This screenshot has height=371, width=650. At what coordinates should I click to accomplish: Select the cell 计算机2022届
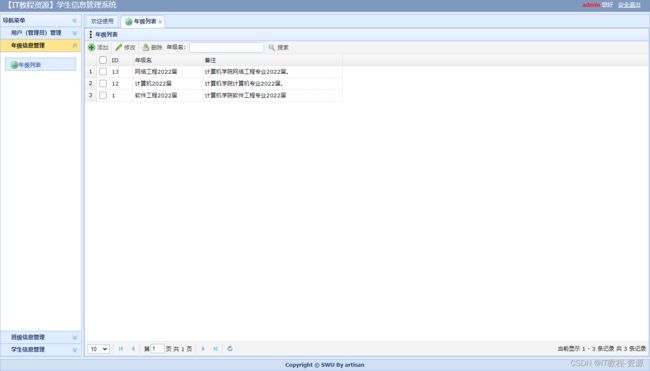pos(153,84)
